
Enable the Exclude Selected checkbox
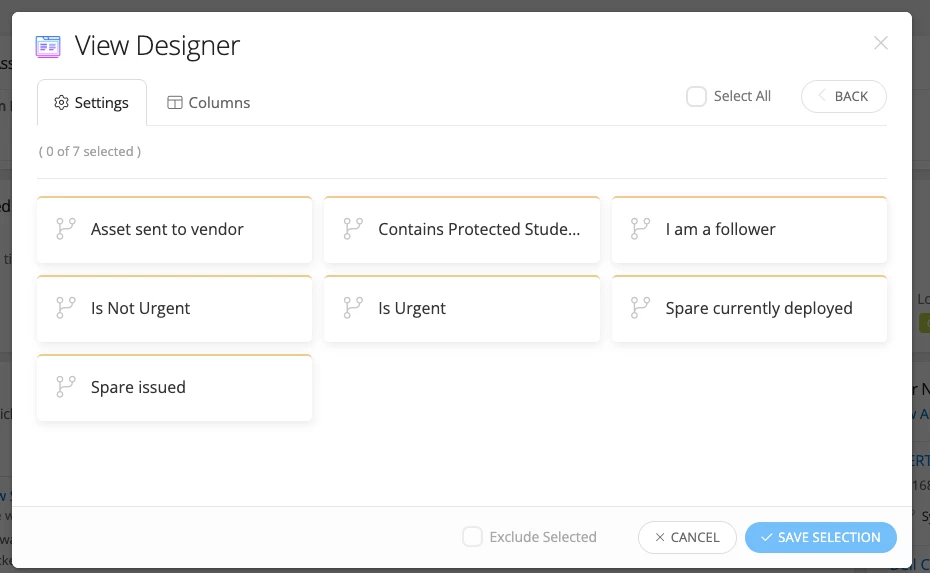point(472,537)
